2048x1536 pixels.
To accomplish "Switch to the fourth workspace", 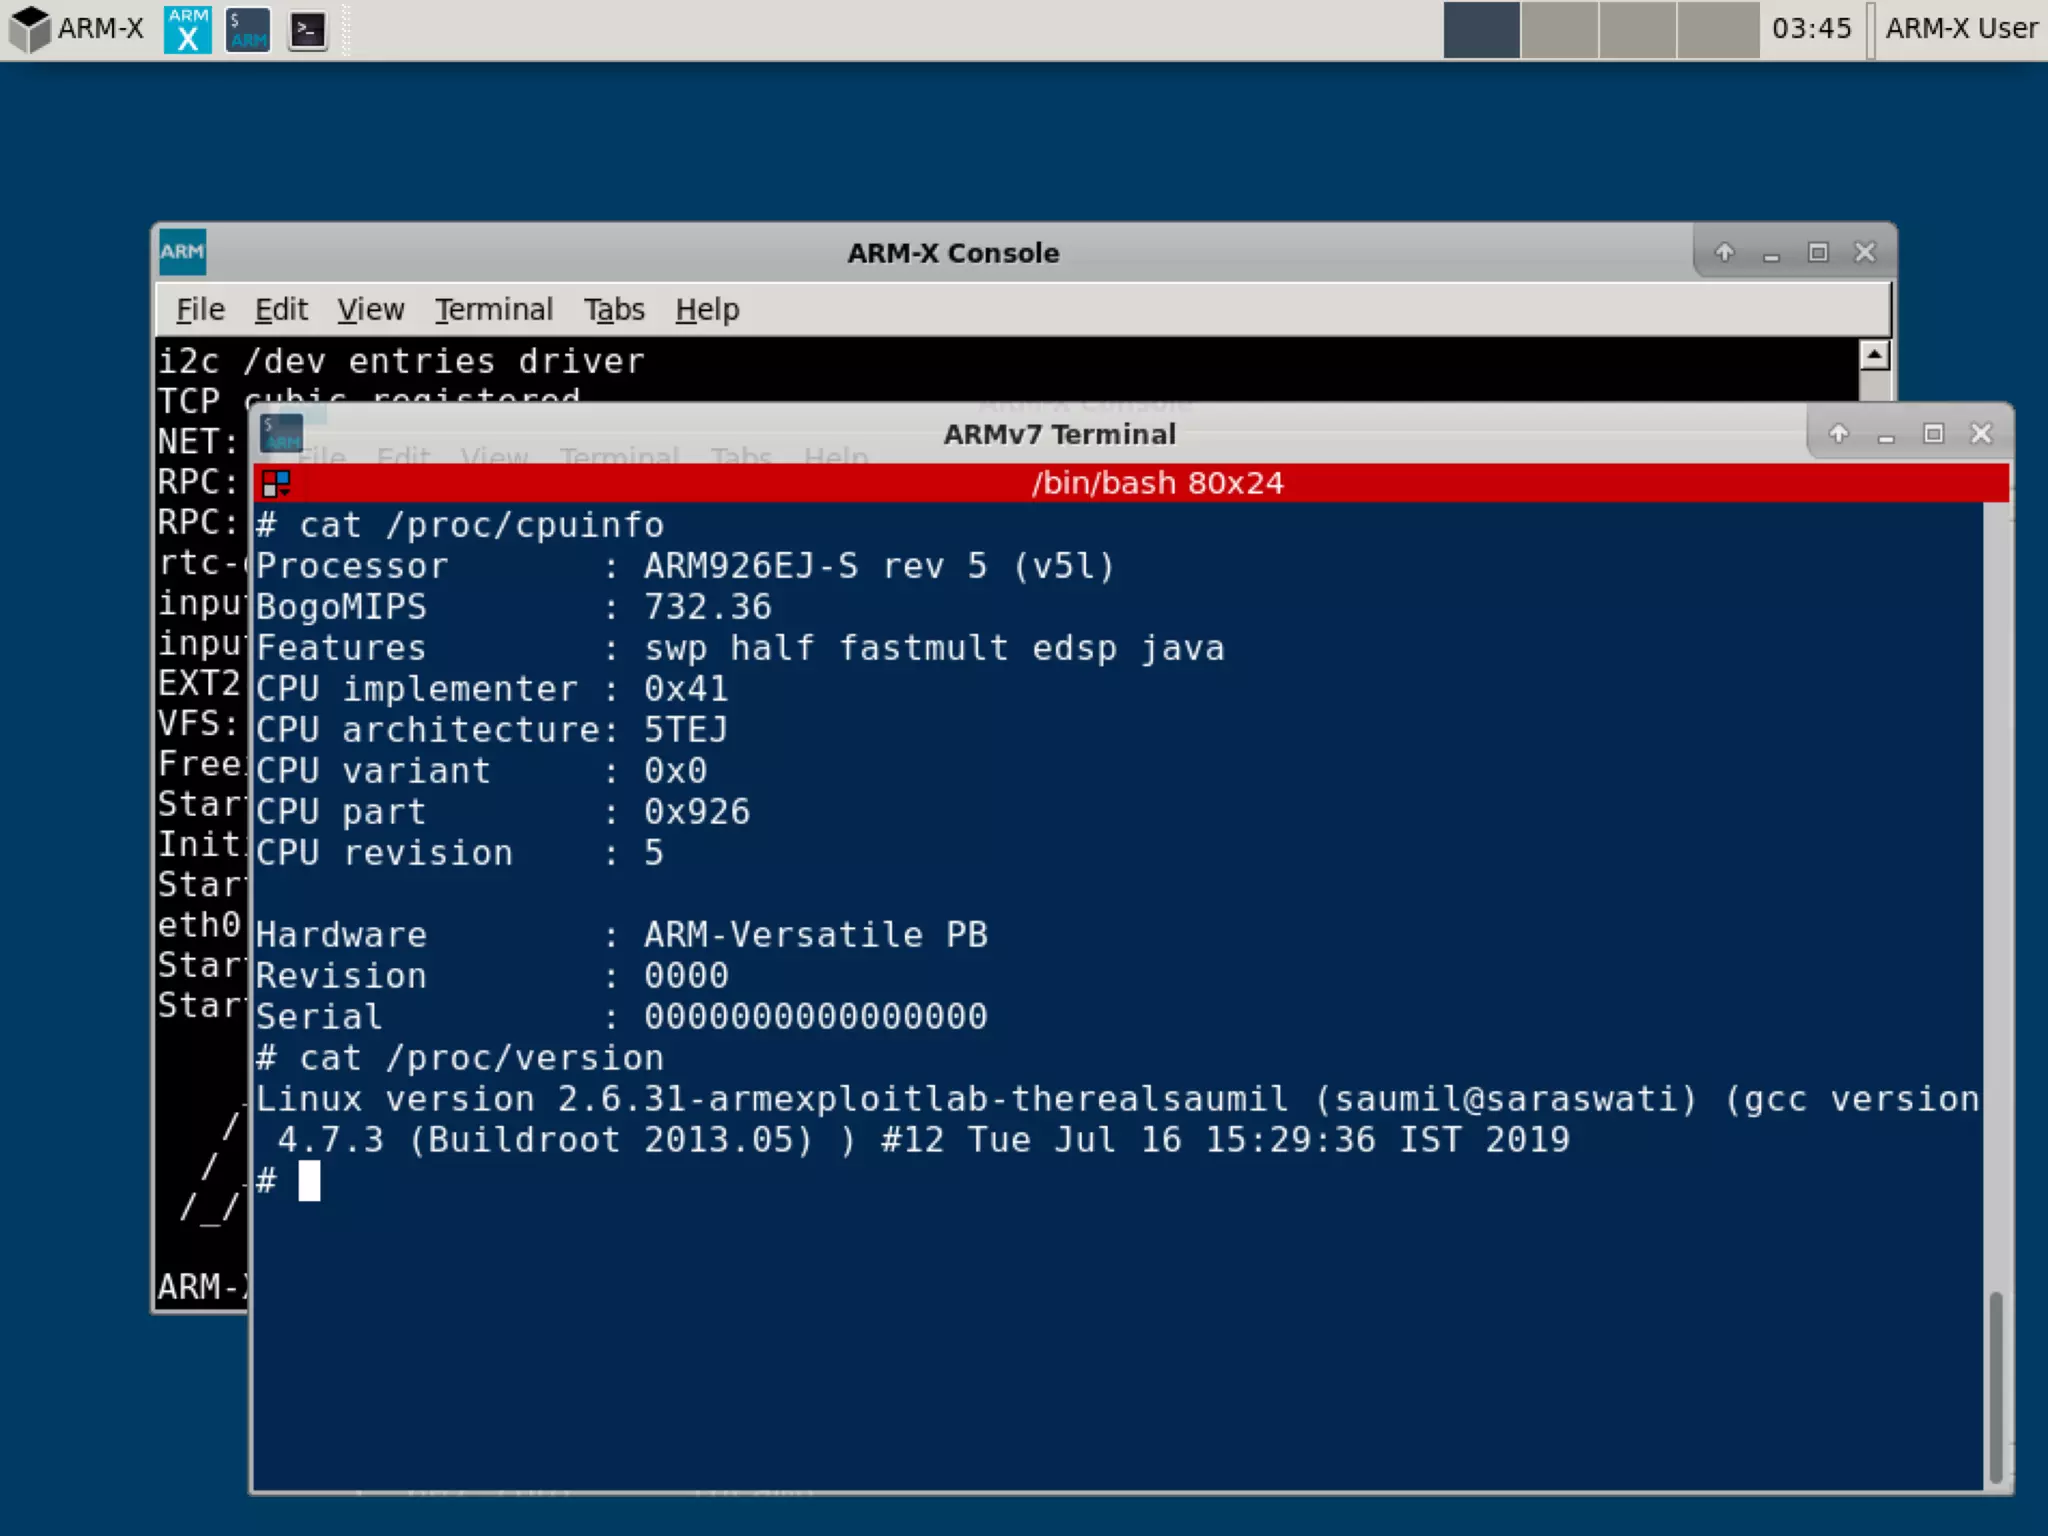I will point(1717,29).
